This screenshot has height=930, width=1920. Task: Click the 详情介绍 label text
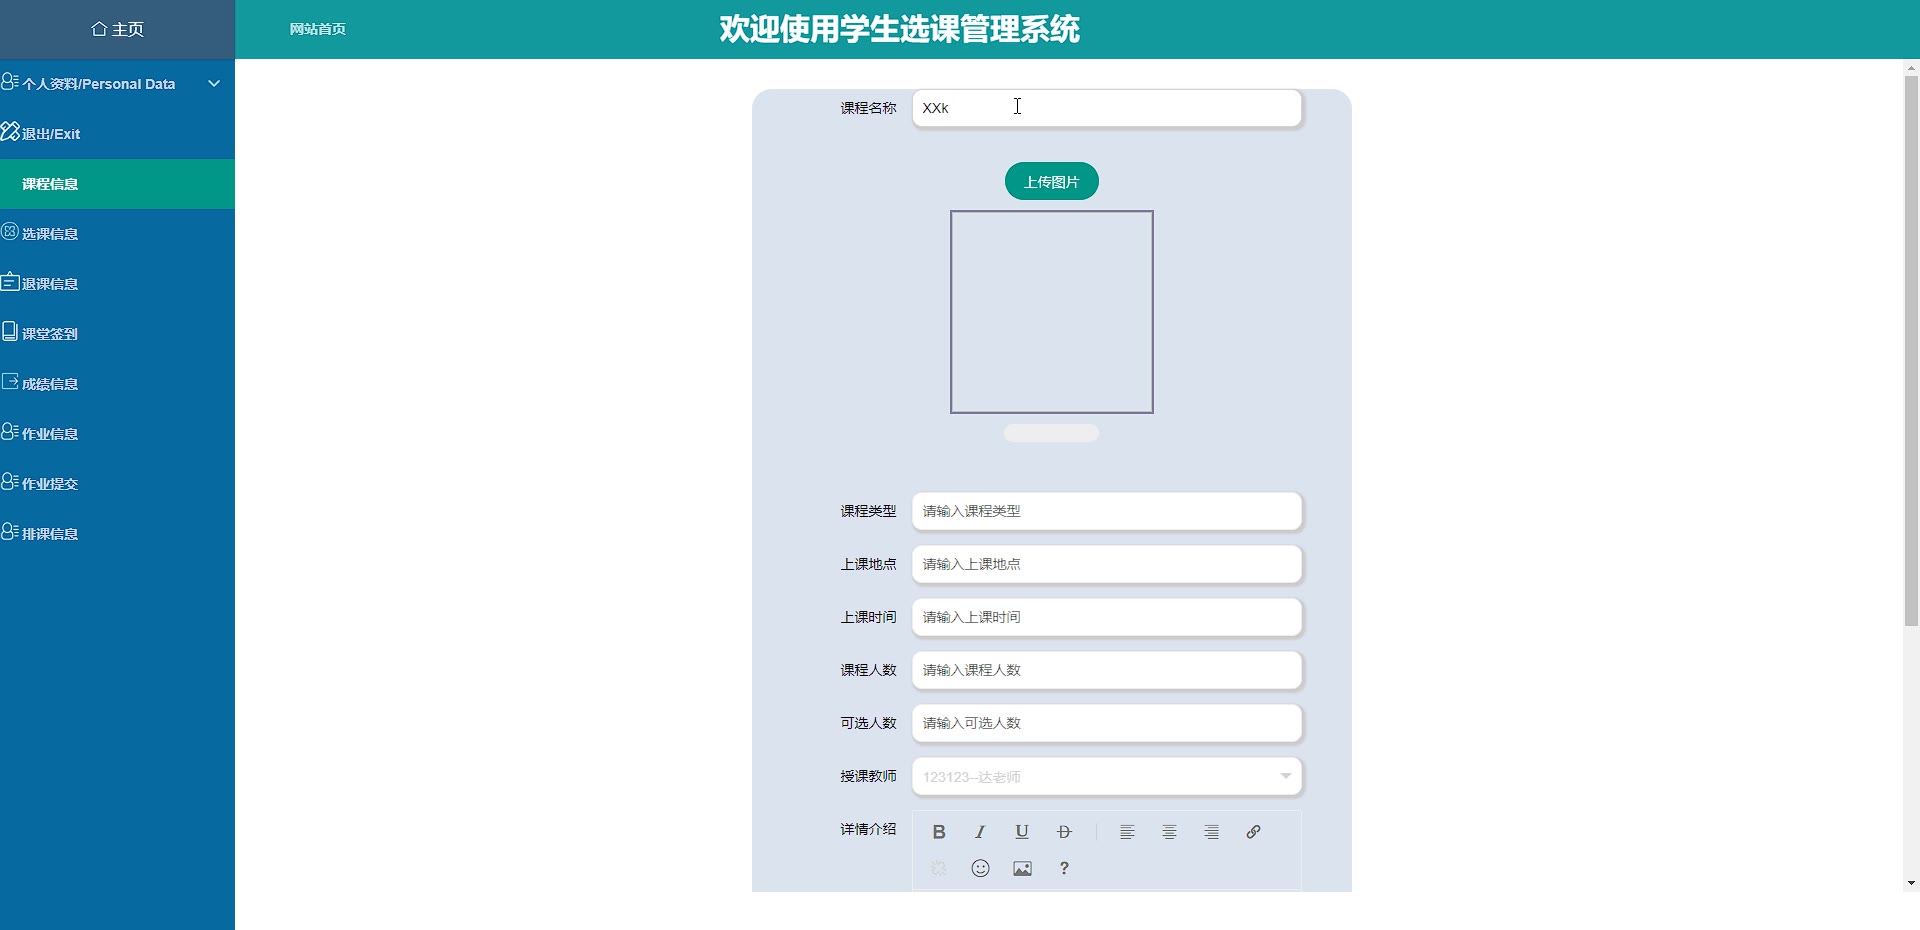[x=868, y=829]
